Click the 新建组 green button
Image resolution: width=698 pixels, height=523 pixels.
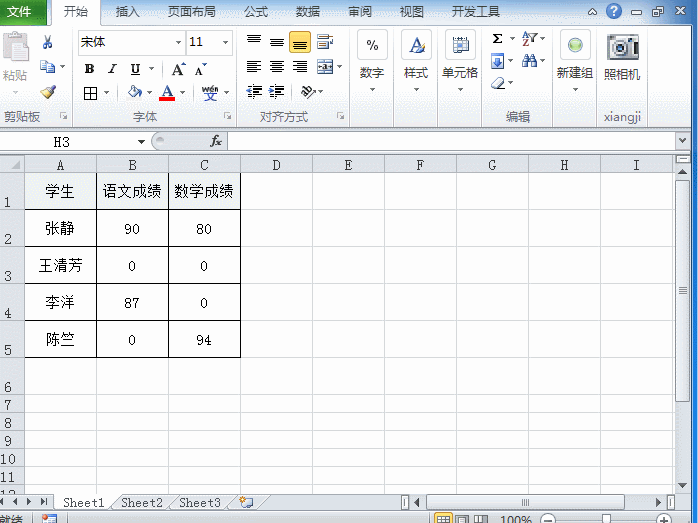pos(575,45)
